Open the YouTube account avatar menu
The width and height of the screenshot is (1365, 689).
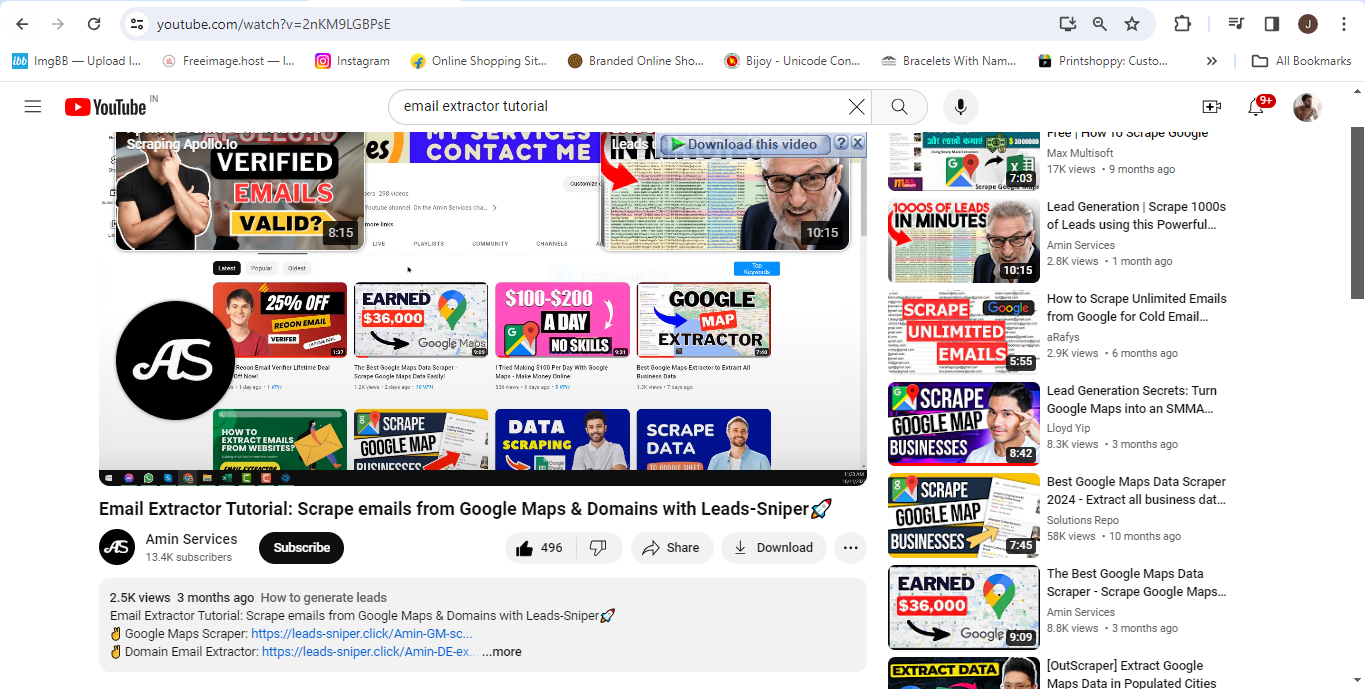(1307, 107)
